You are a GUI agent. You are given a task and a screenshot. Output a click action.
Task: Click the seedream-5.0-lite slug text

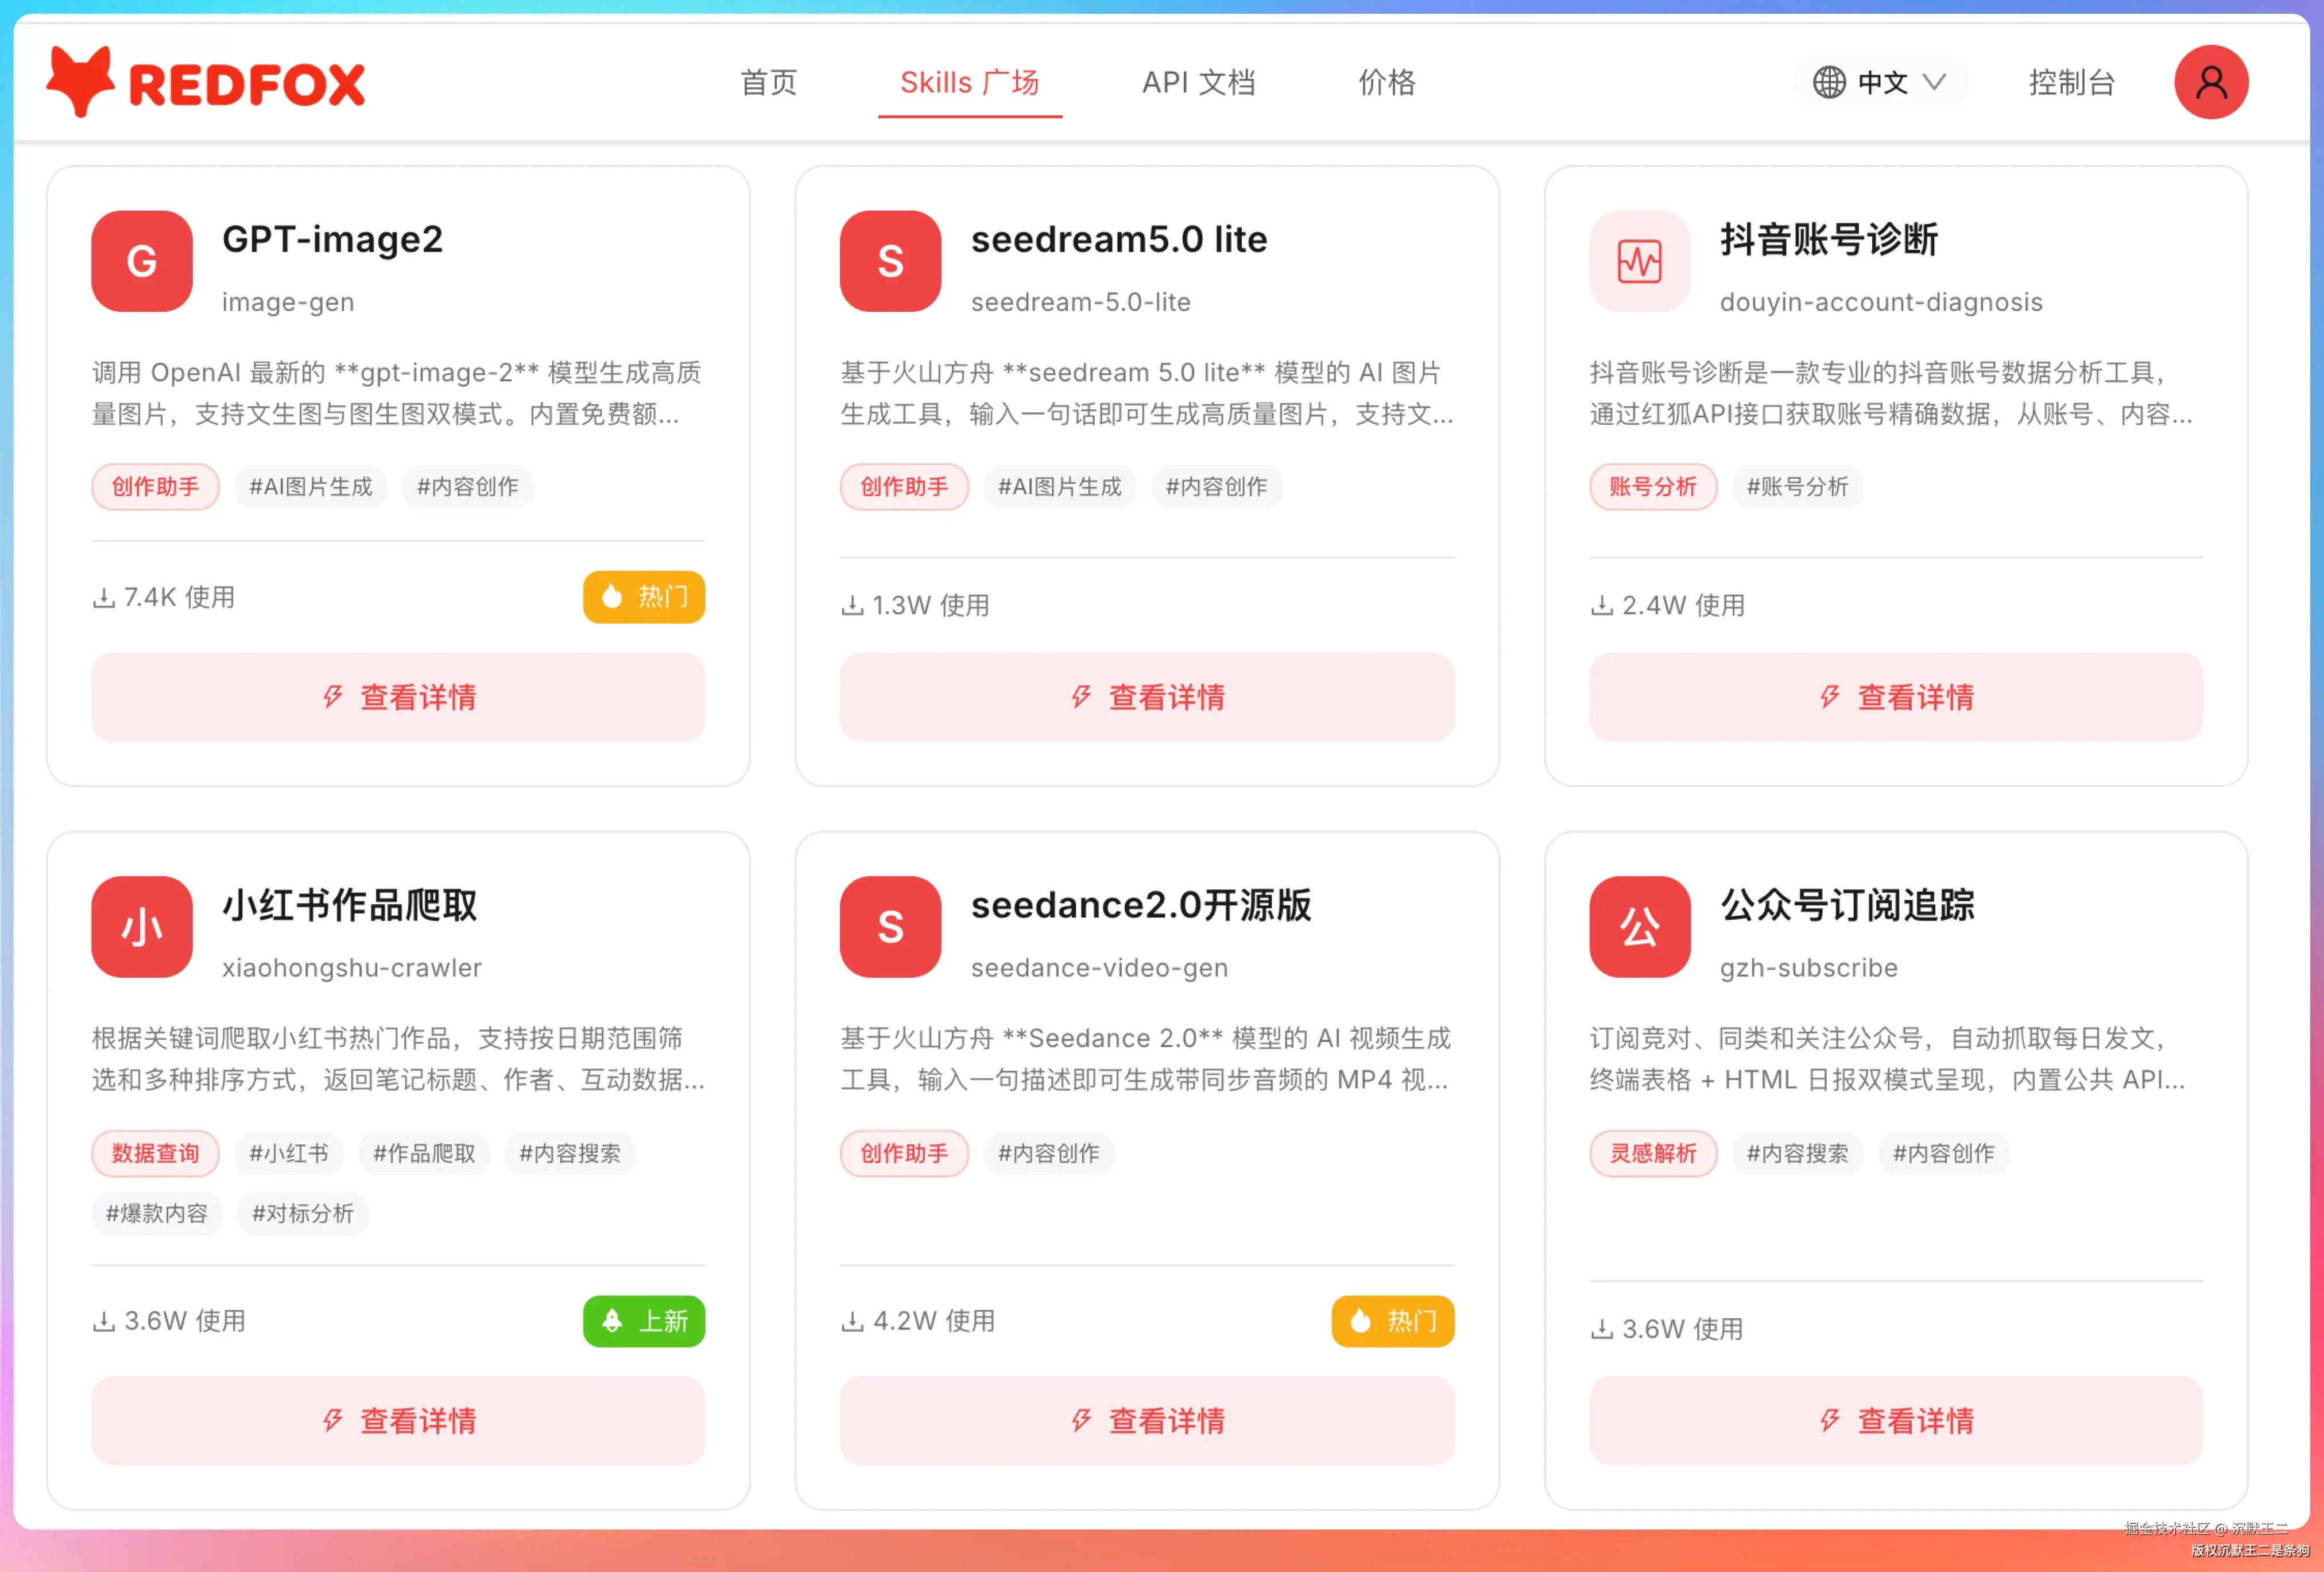[1081, 302]
